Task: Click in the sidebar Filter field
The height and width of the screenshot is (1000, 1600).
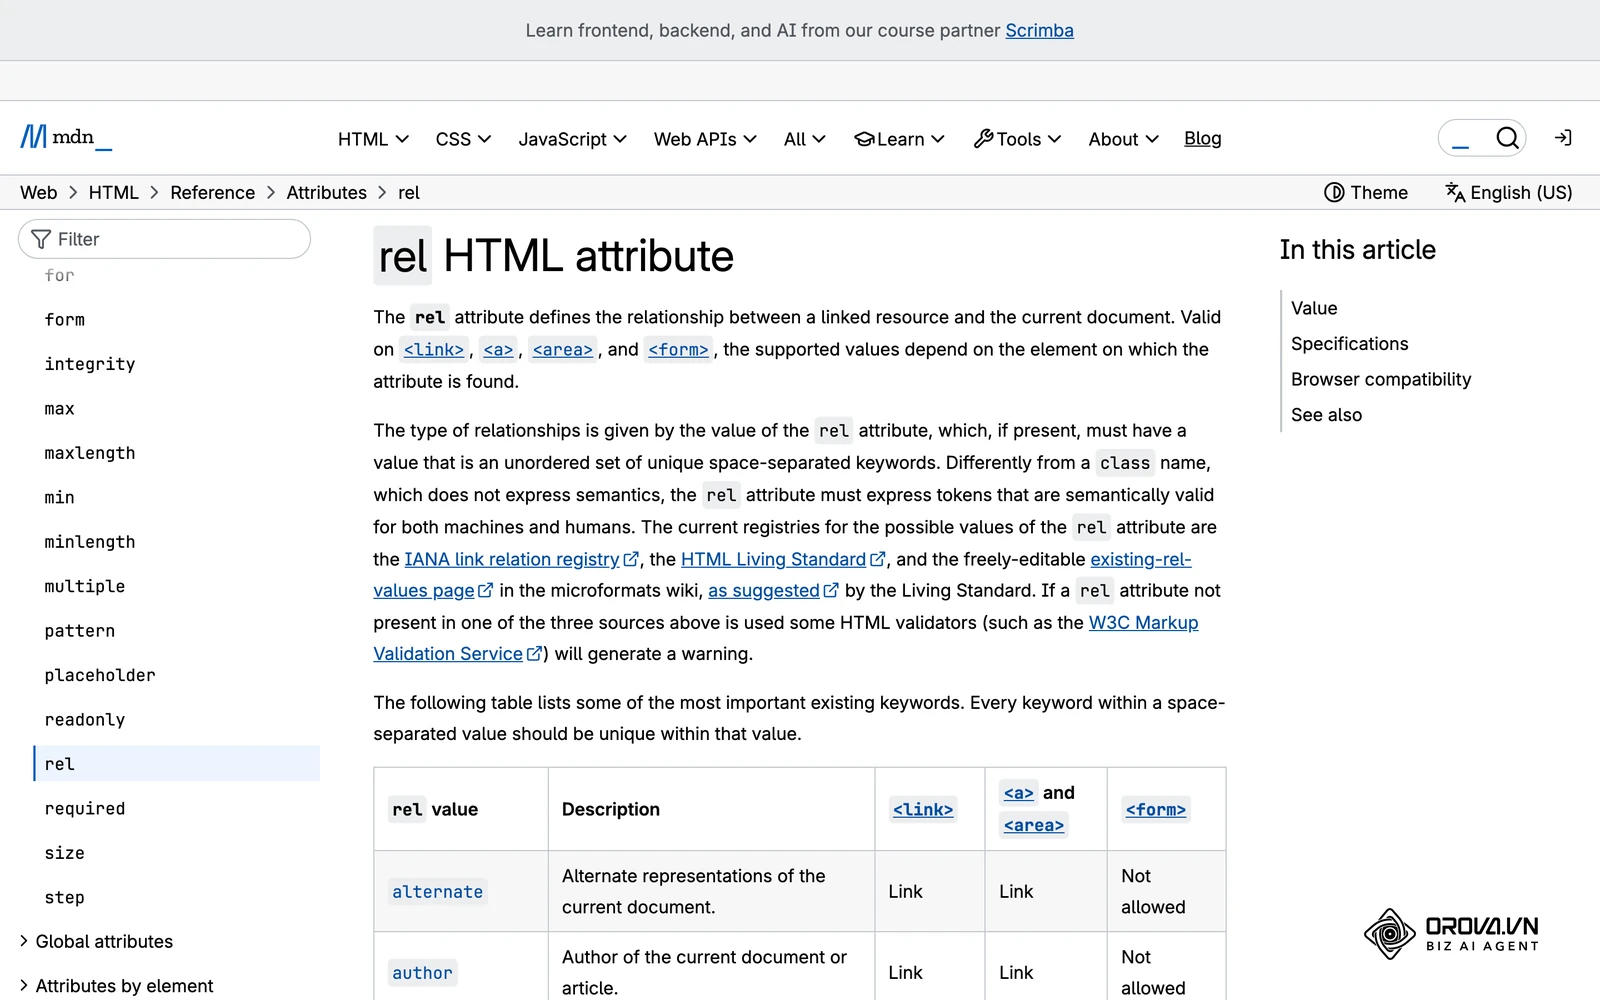Action: point(164,239)
